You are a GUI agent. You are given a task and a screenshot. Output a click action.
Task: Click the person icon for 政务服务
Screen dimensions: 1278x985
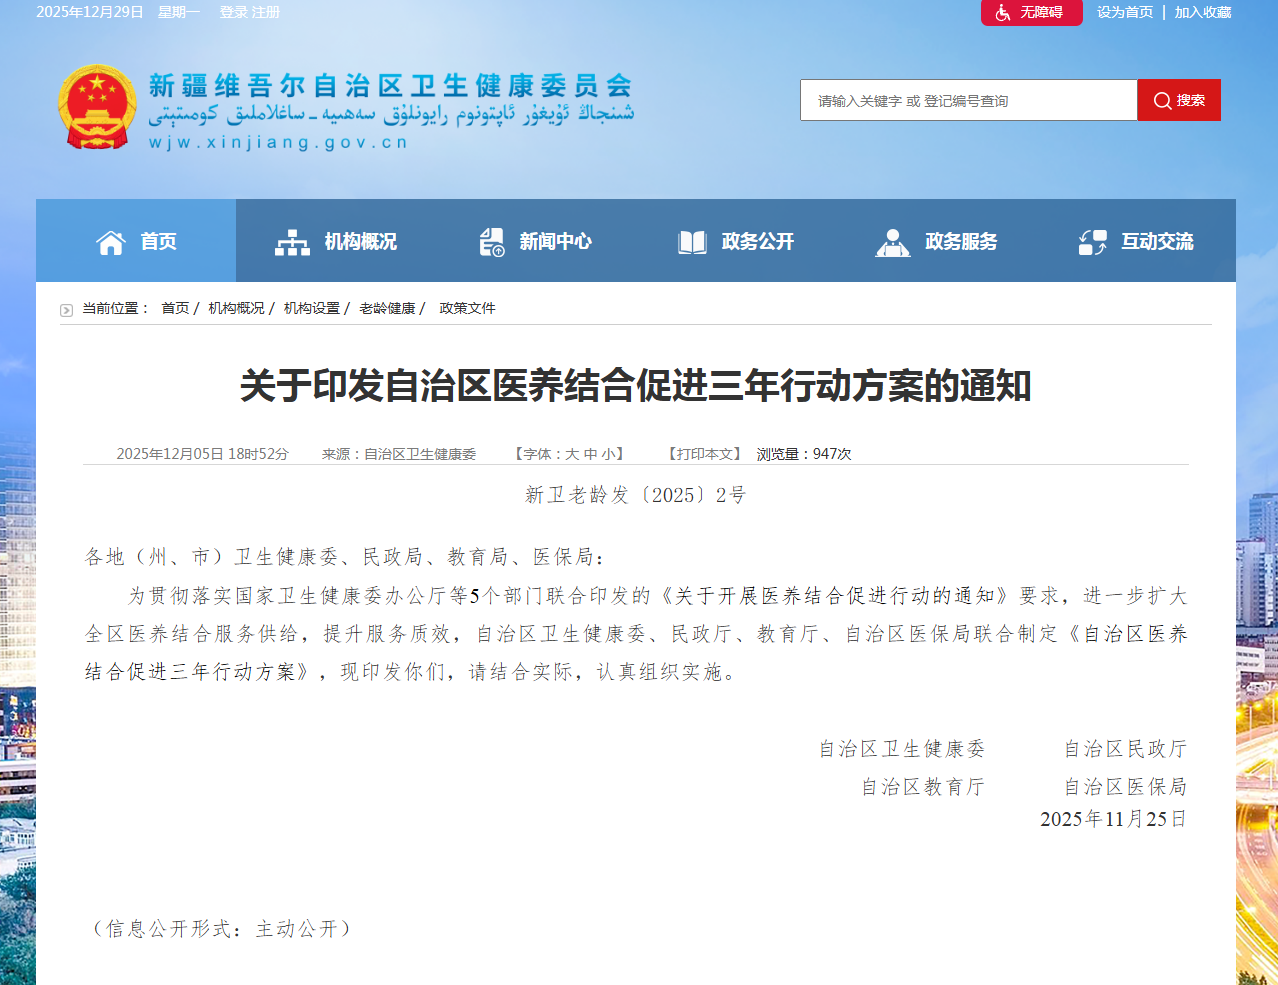click(892, 242)
